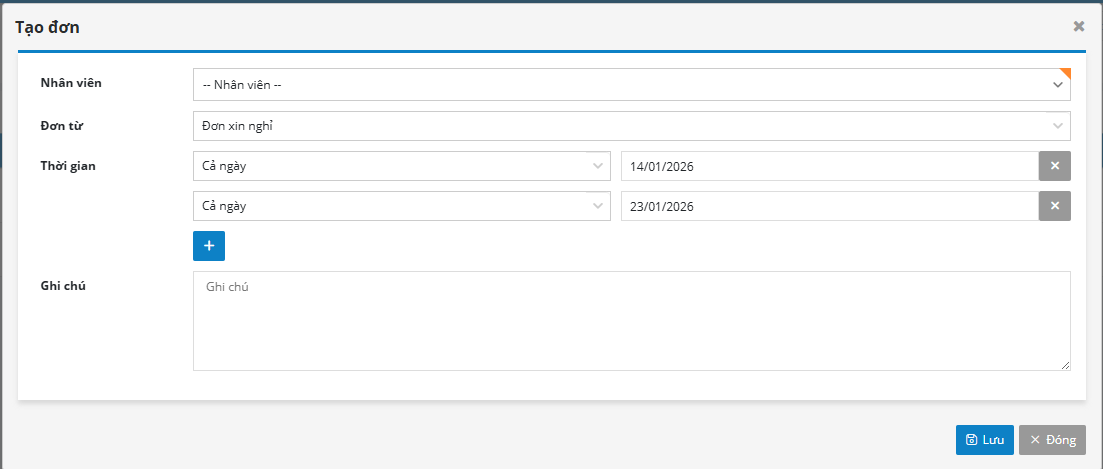This screenshot has height=469, width=1103.
Task: Click the Đơn từ field label
Action: [x=61, y=124]
